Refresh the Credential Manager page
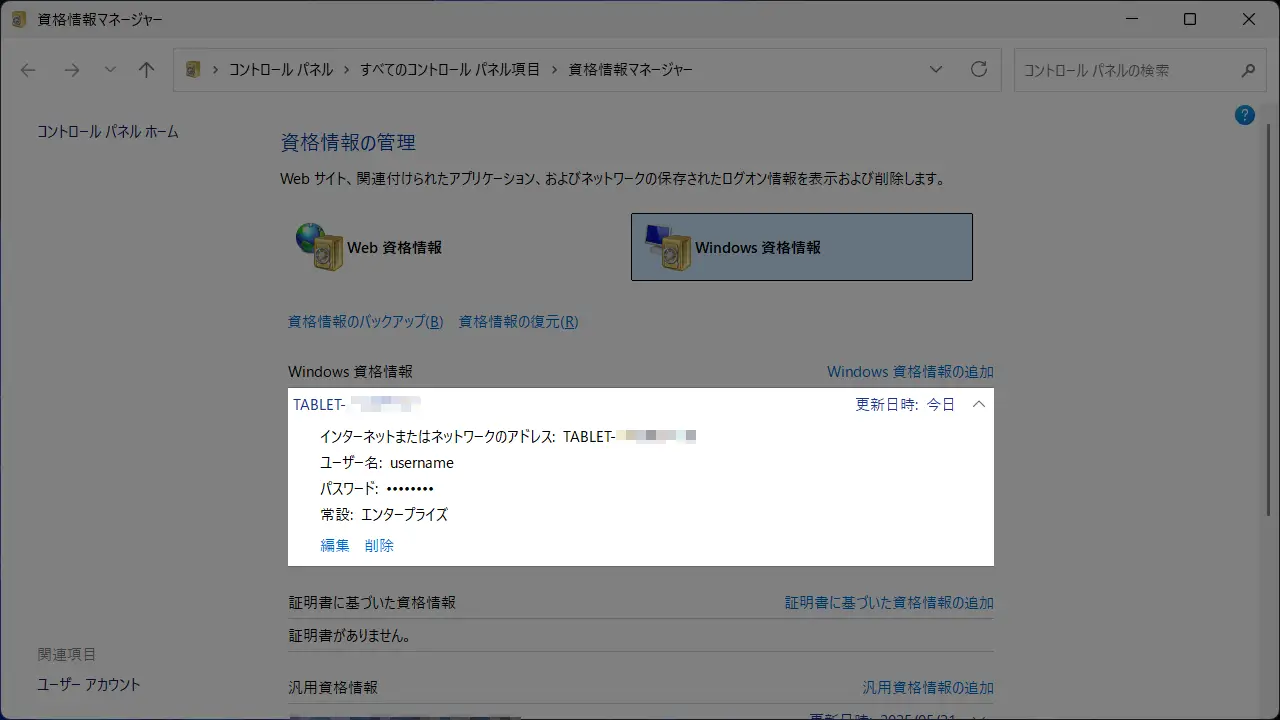1280x720 pixels. point(979,70)
